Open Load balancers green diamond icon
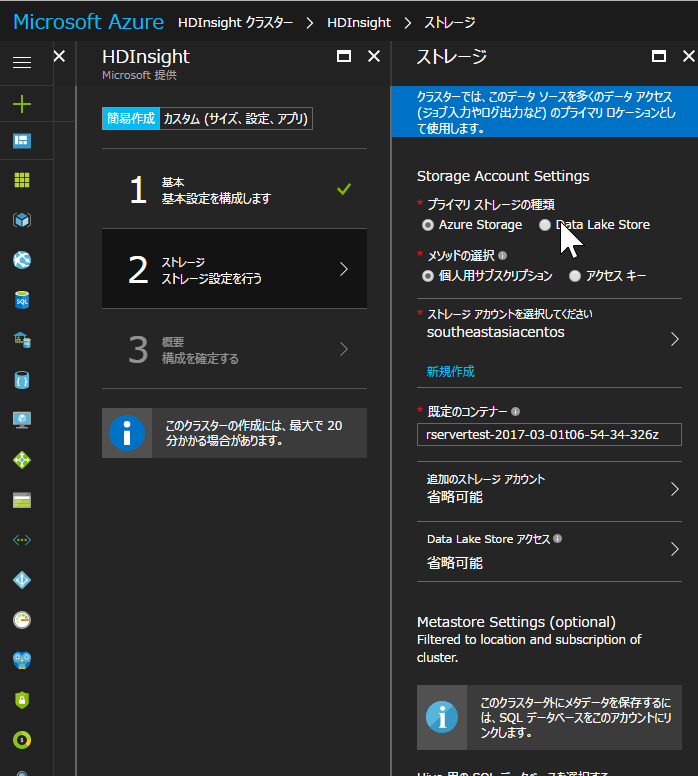The height and width of the screenshot is (776, 698). coord(22,460)
